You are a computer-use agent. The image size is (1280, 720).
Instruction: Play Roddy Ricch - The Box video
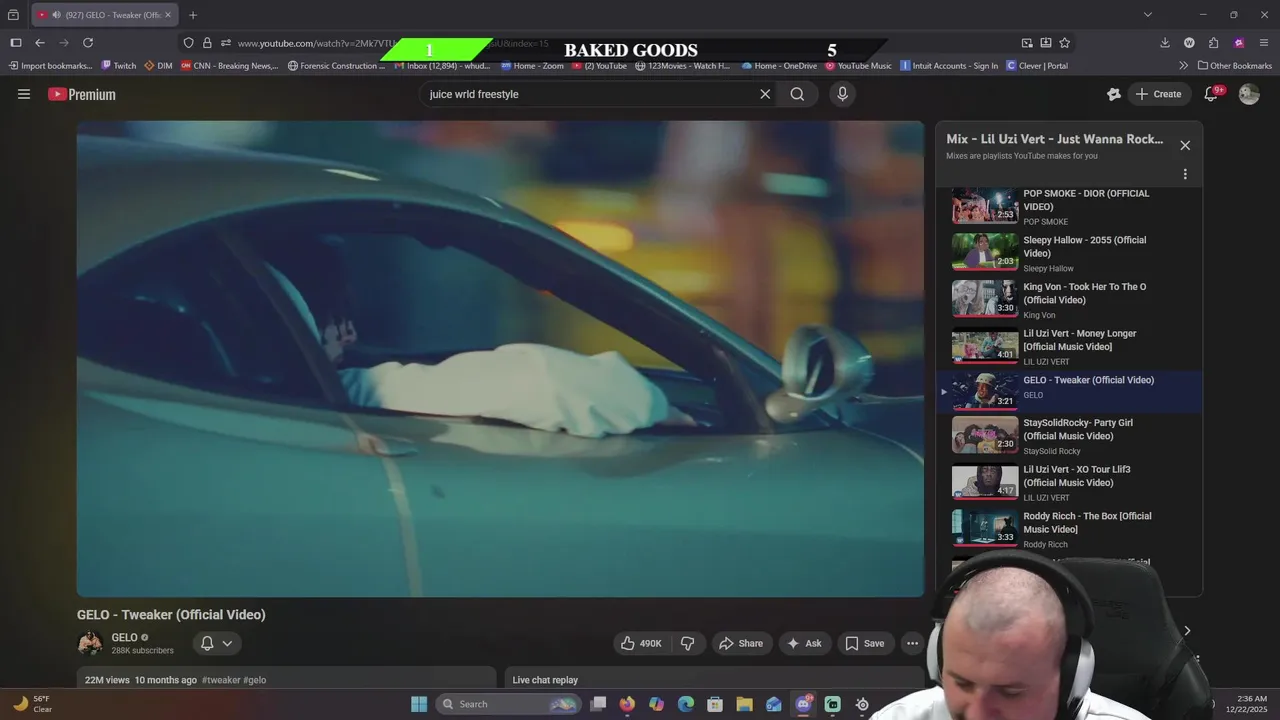(1070, 529)
